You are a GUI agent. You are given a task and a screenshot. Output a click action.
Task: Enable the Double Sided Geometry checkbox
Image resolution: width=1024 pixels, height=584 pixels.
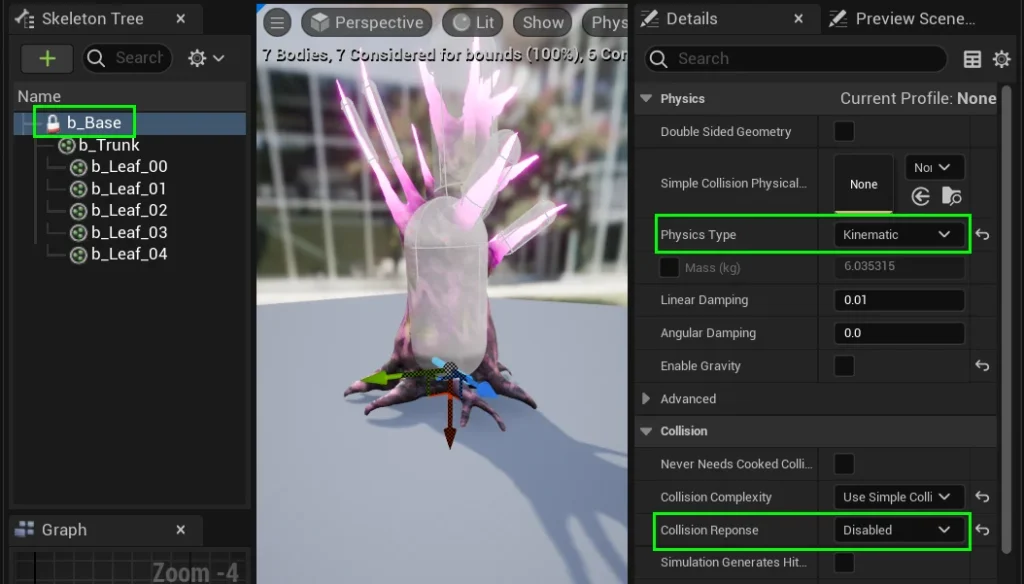pyautogui.click(x=844, y=132)
